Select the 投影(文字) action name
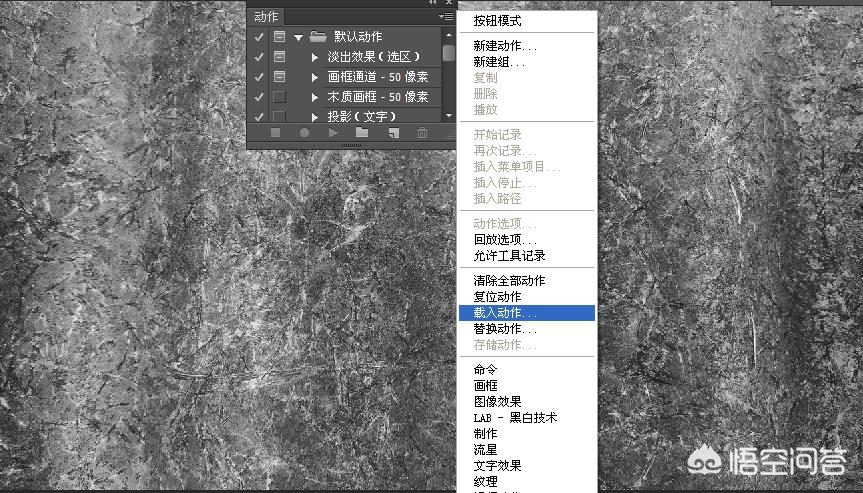Image resolution: width=863 pixels, height=493 pixels. (362, 116)
